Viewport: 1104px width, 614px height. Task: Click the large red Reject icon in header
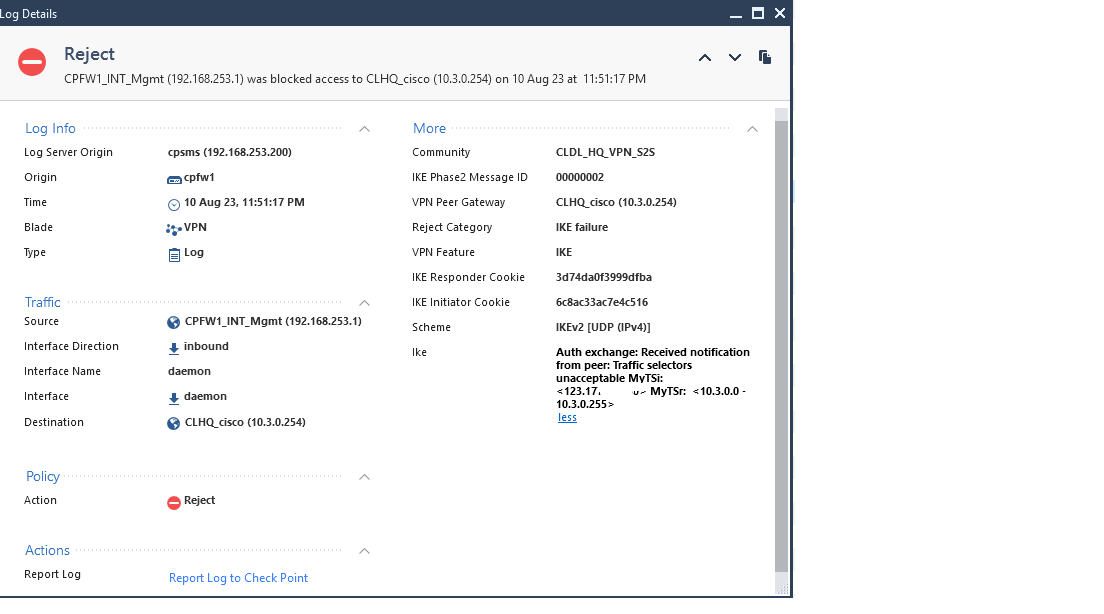click(31, 61)
